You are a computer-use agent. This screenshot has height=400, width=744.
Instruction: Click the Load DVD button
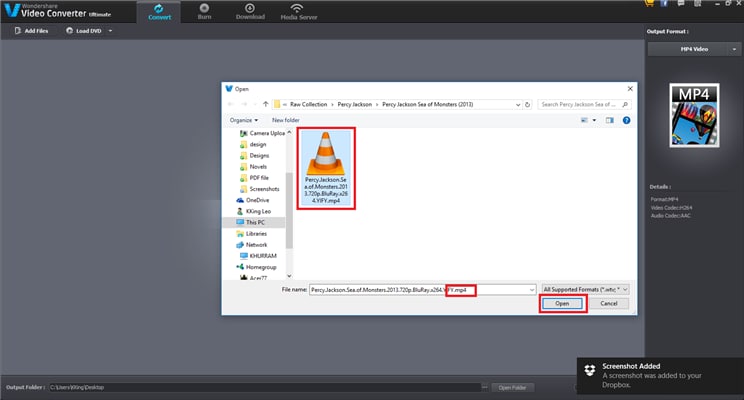[x=84, y=31]
